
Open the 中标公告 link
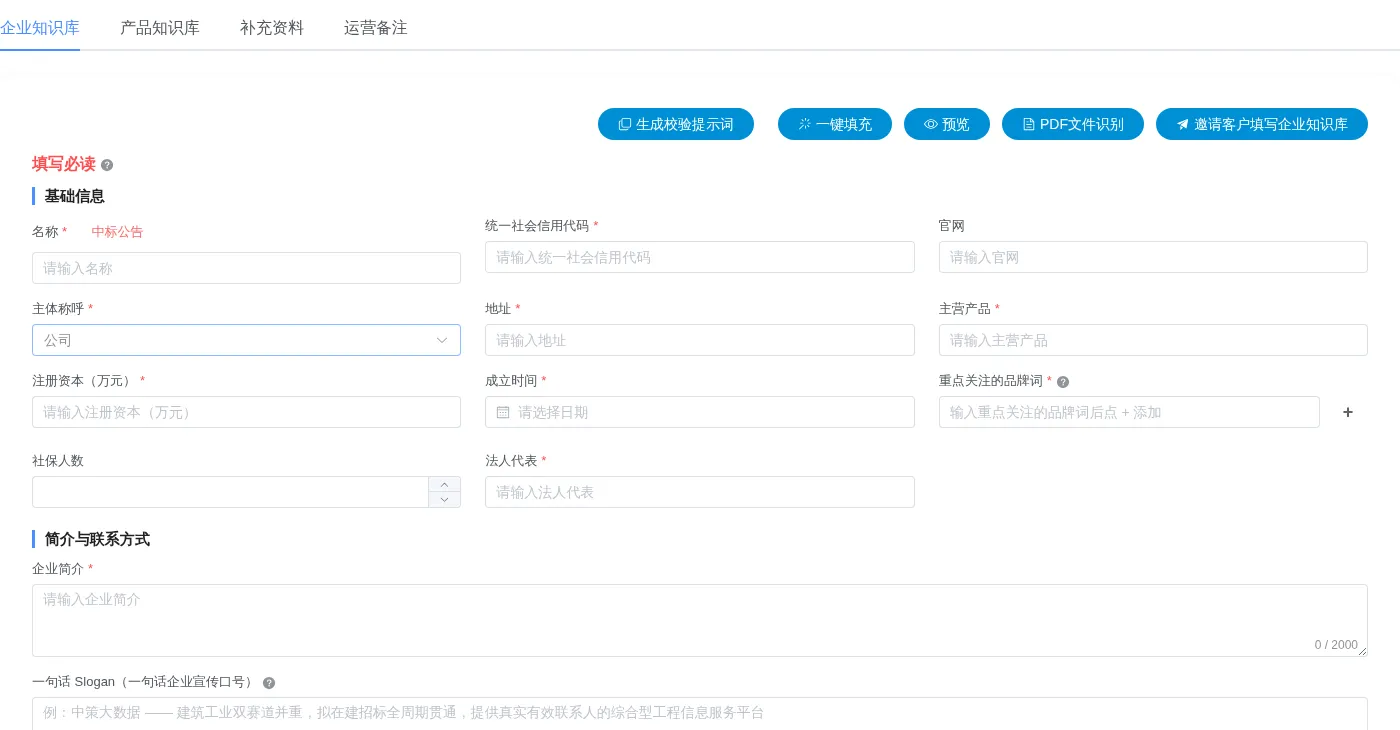[117, 232]
